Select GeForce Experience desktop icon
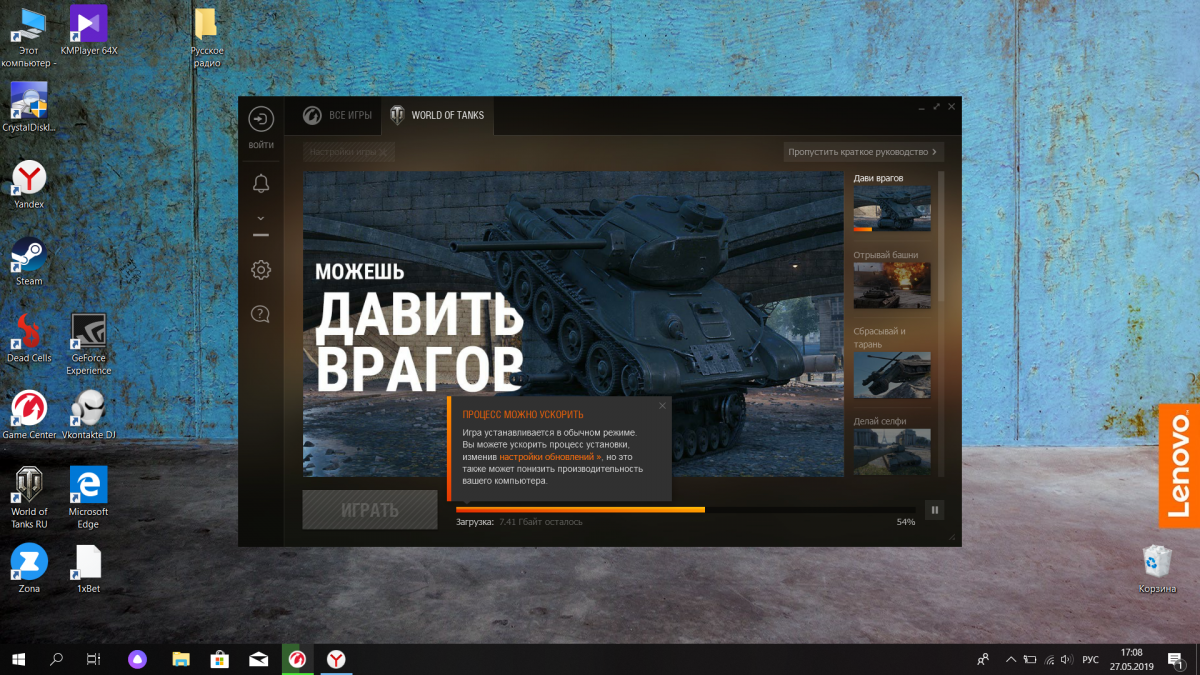 tap(89, 345)
